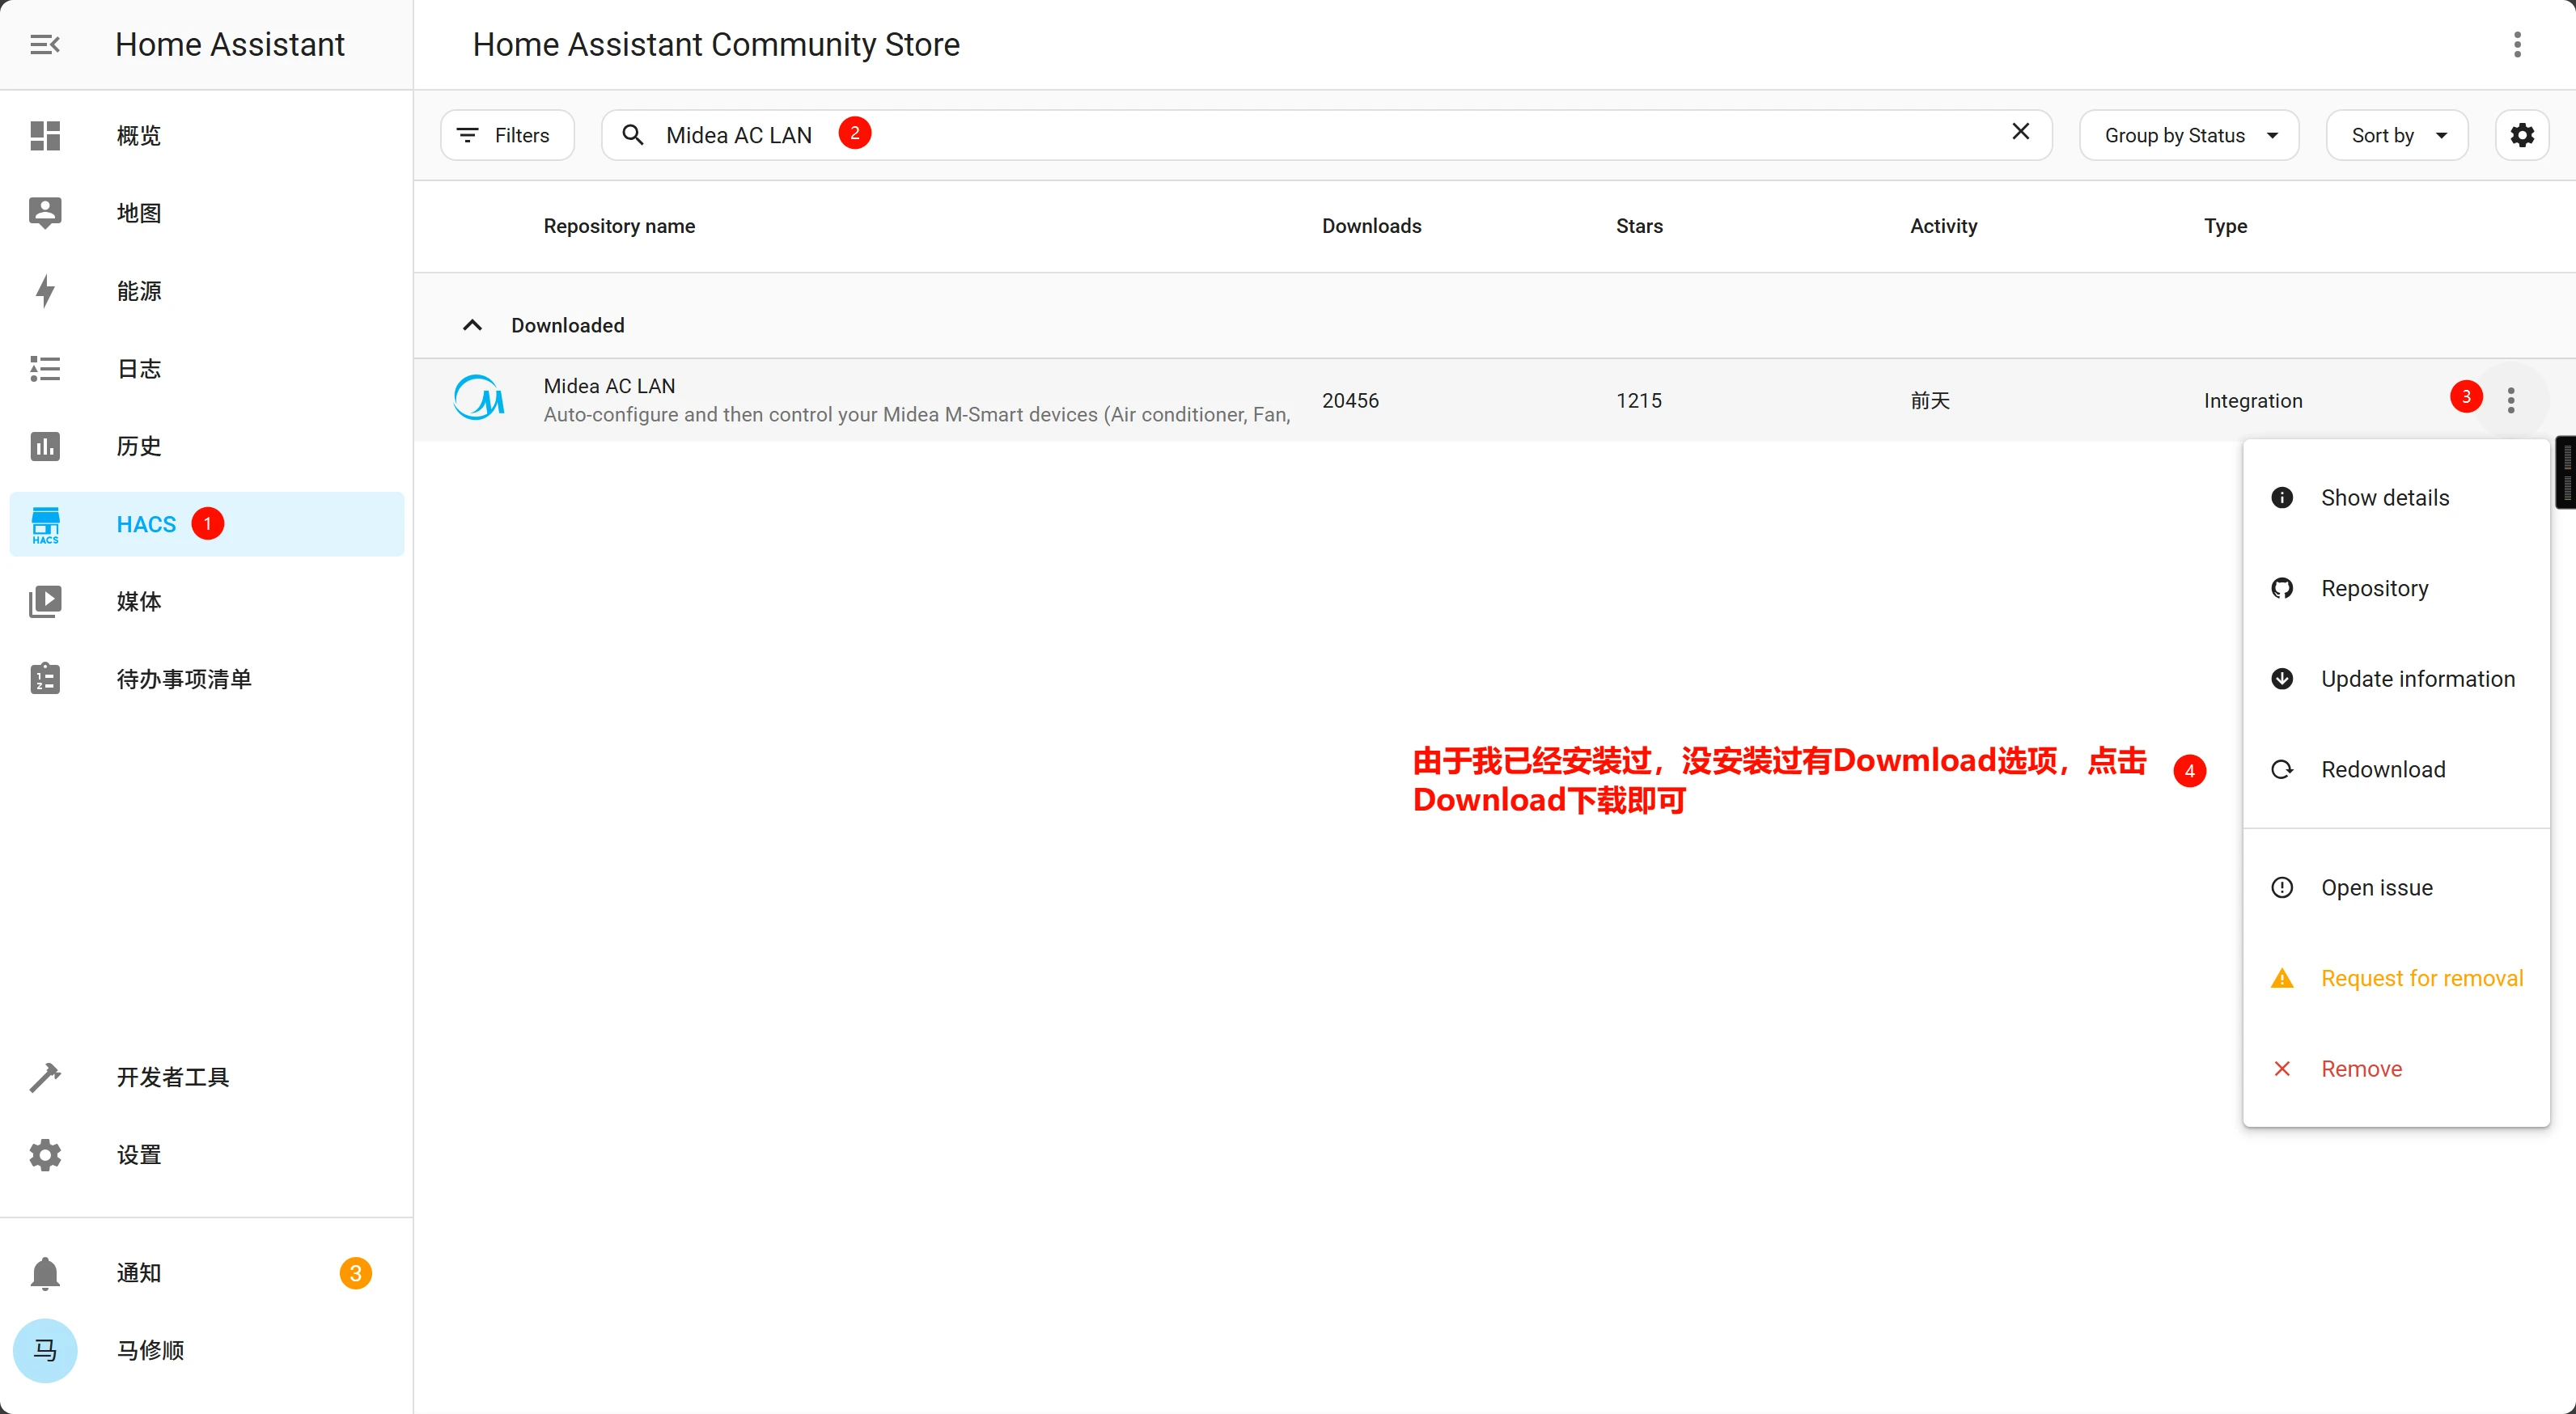
Task: Open the Filters button
Action: pyautogui.click(x=508, y=135)
